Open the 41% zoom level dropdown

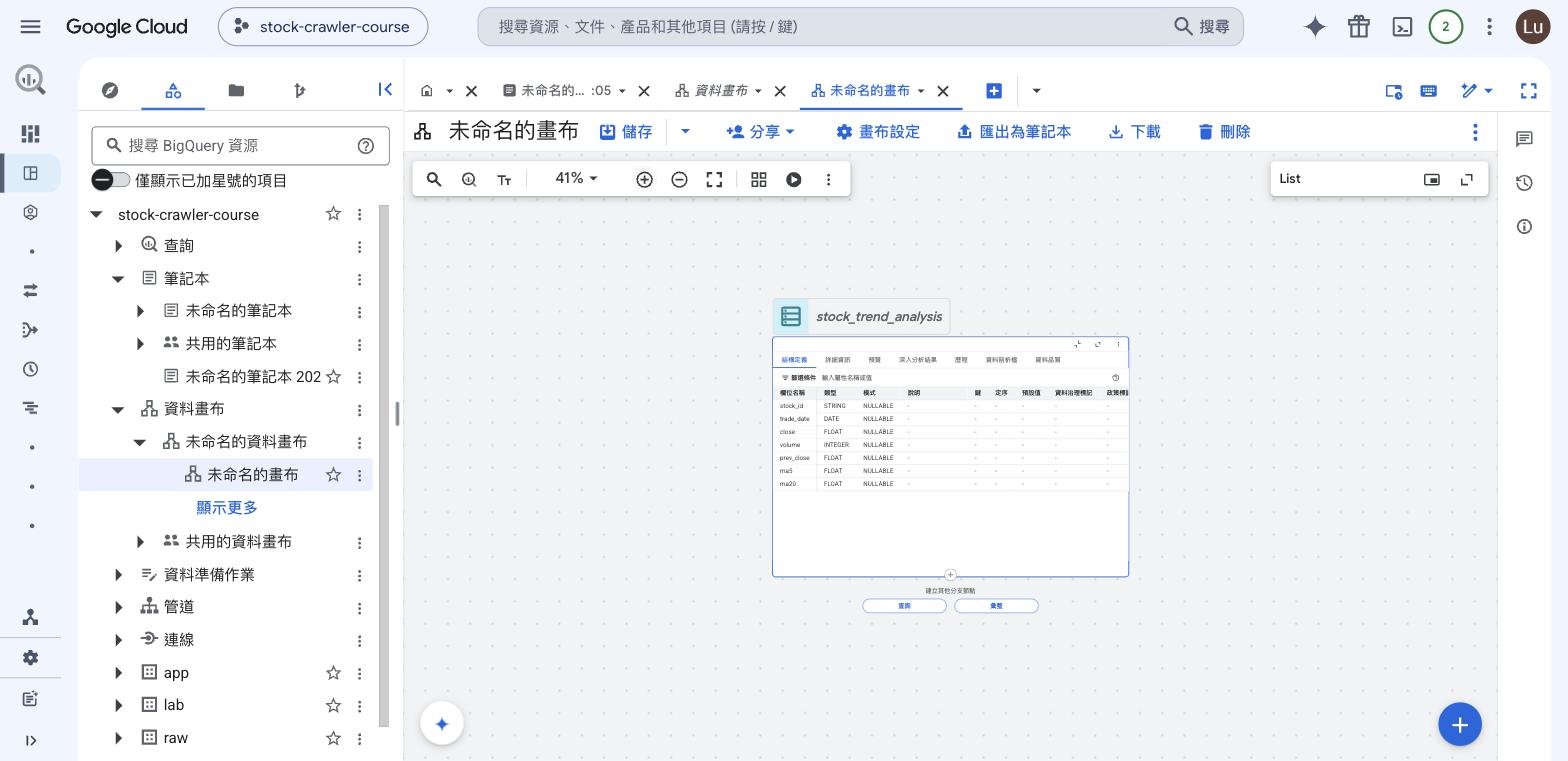click(x=577, y=178)
